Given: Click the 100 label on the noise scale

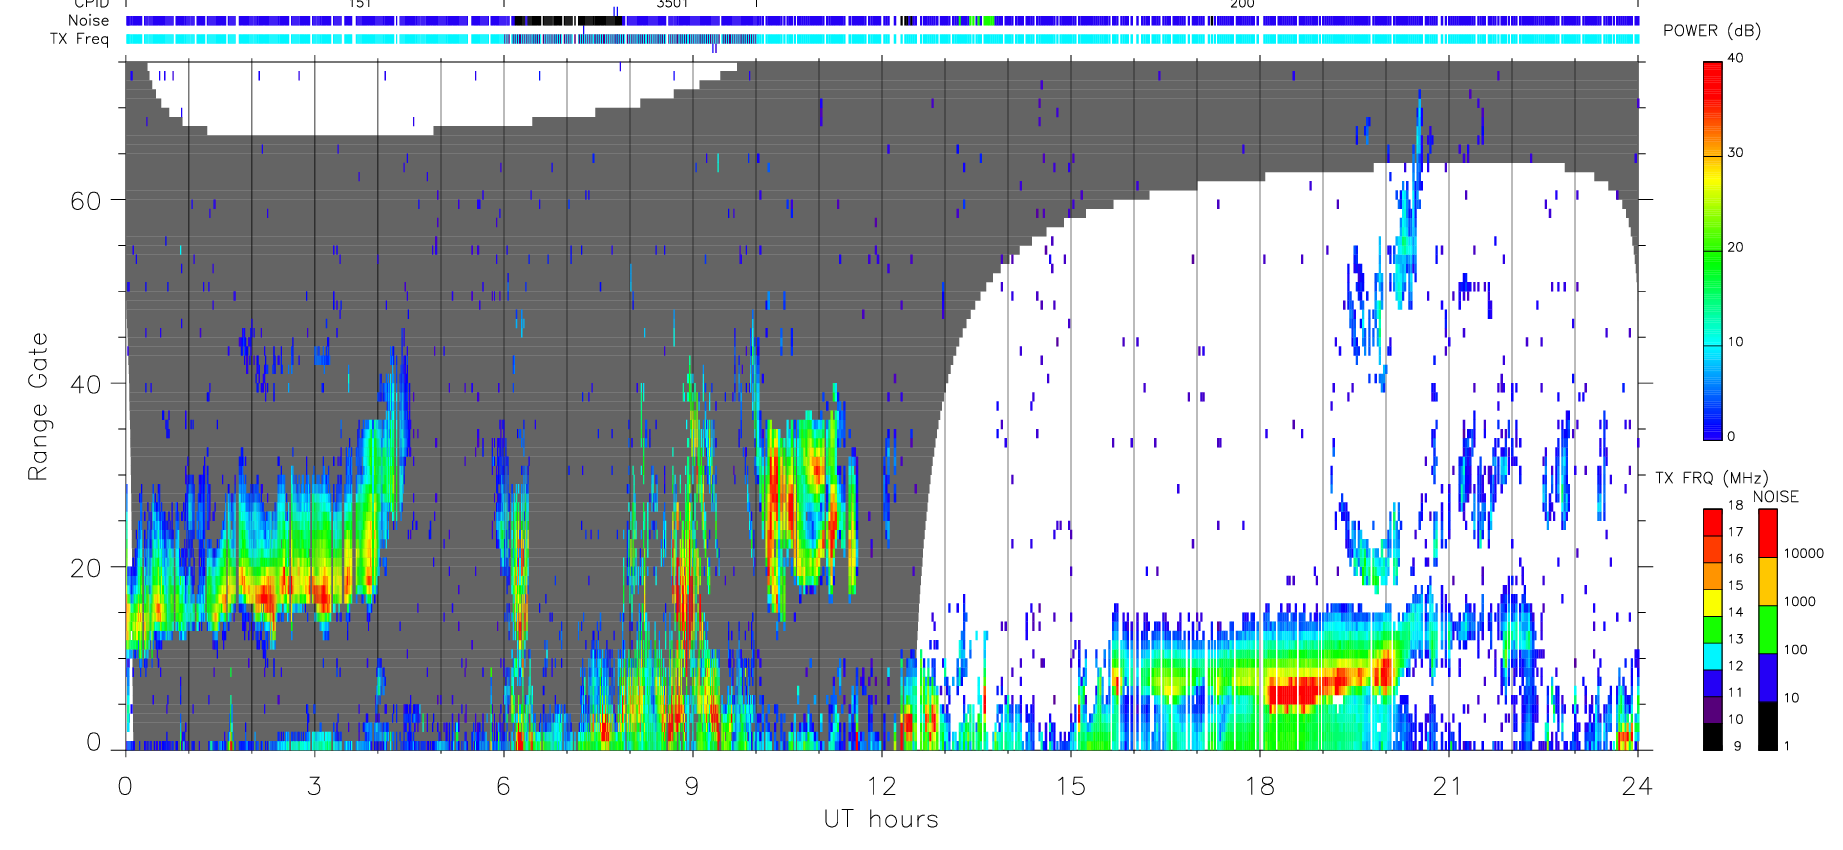Looking at the screenshot, I should [x=1796, y=649].
